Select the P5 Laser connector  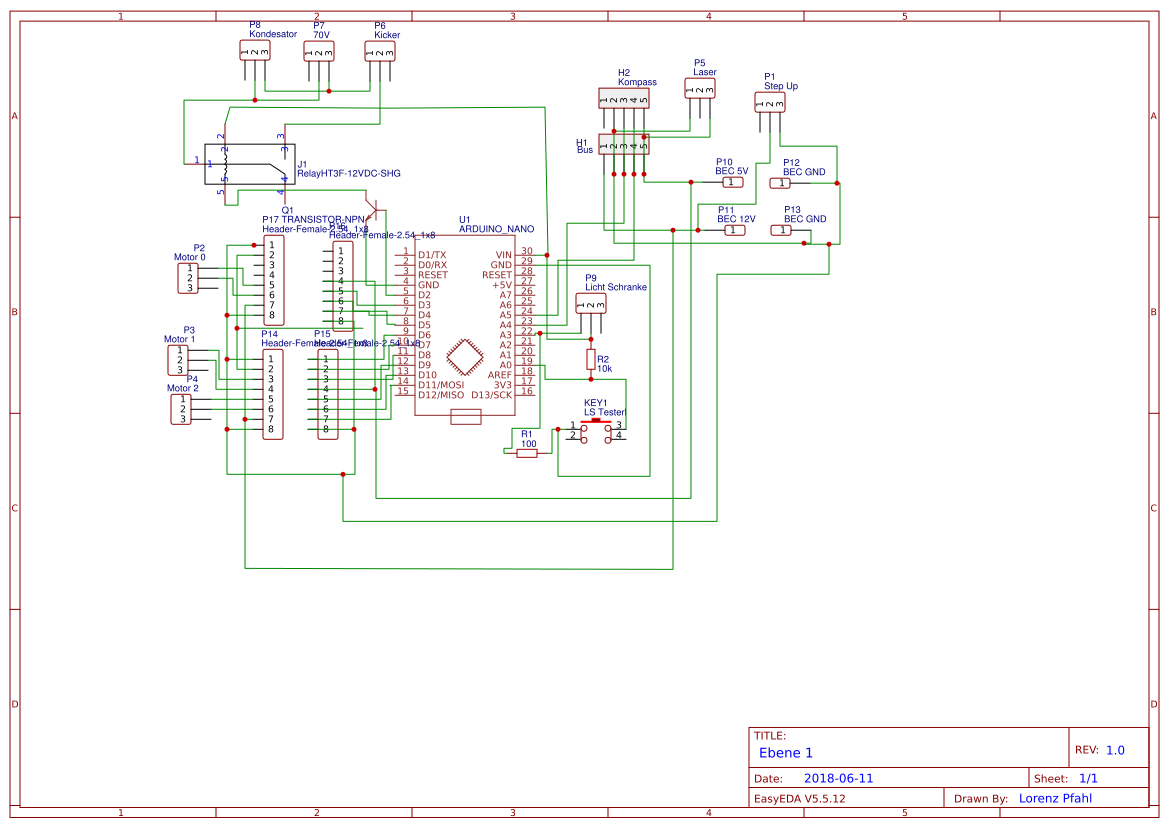click(700, 89)
